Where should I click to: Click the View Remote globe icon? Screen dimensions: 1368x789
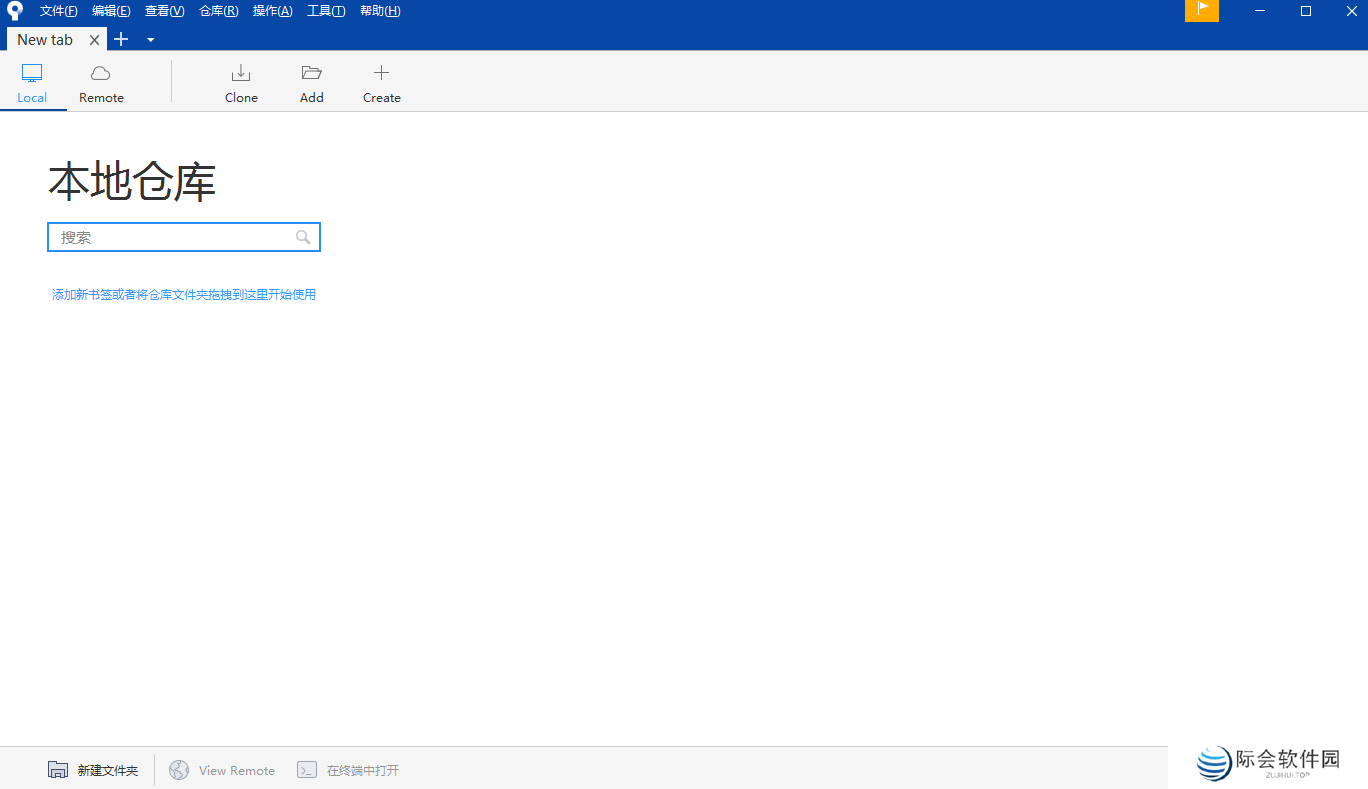click(x=180, y=769)
